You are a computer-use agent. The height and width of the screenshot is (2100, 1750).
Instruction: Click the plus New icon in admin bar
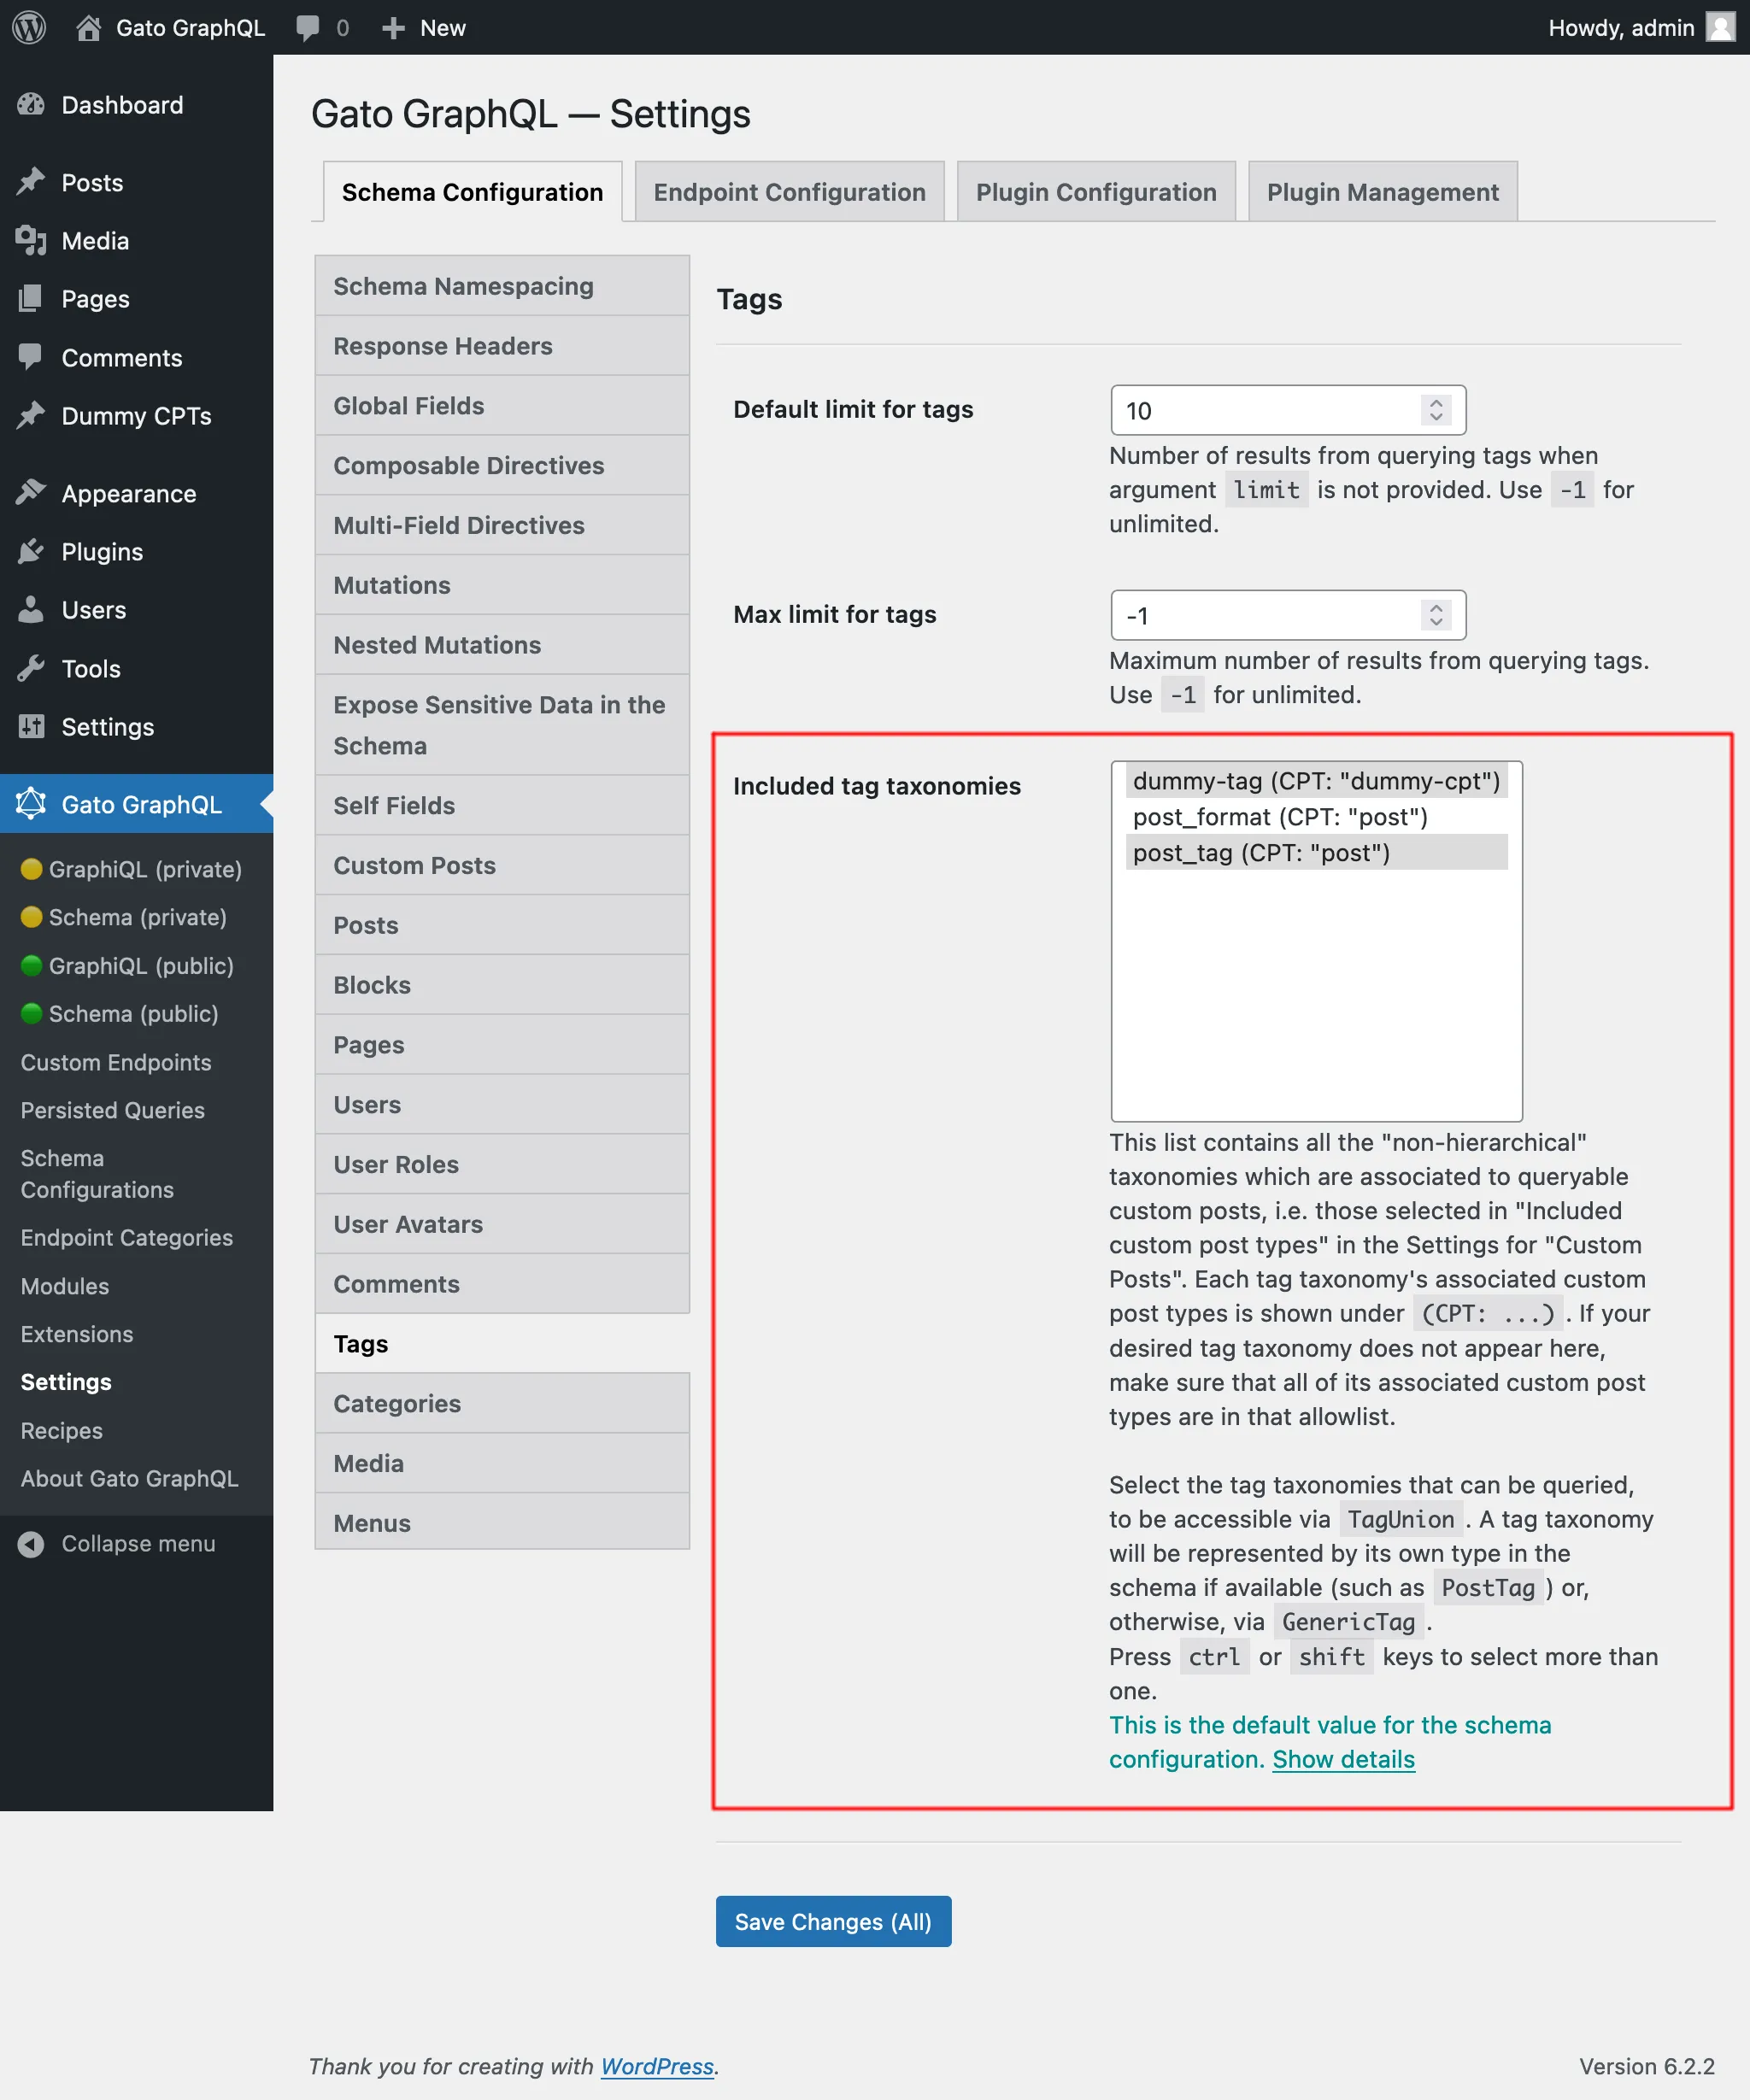tap(393, 27)
